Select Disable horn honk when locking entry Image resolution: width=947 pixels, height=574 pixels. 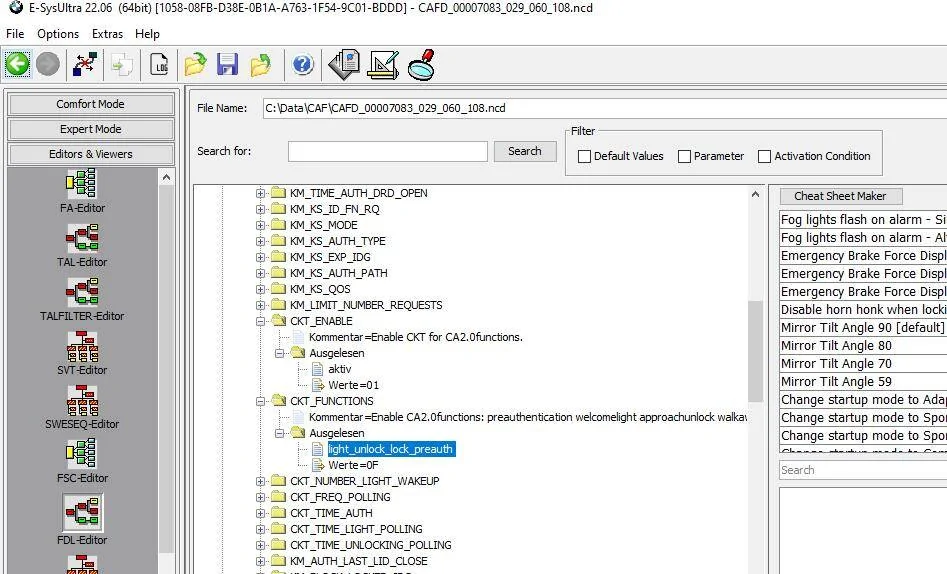(863, 309)
